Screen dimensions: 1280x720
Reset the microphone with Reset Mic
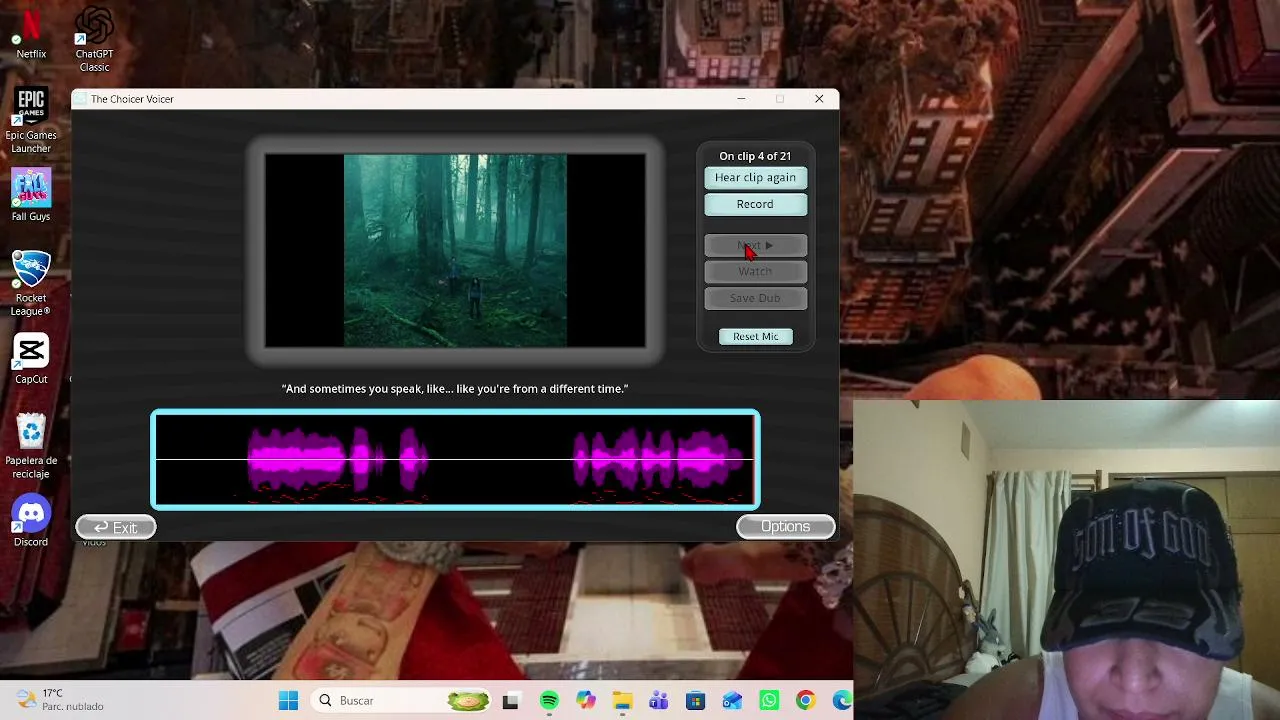click(755, 337)
